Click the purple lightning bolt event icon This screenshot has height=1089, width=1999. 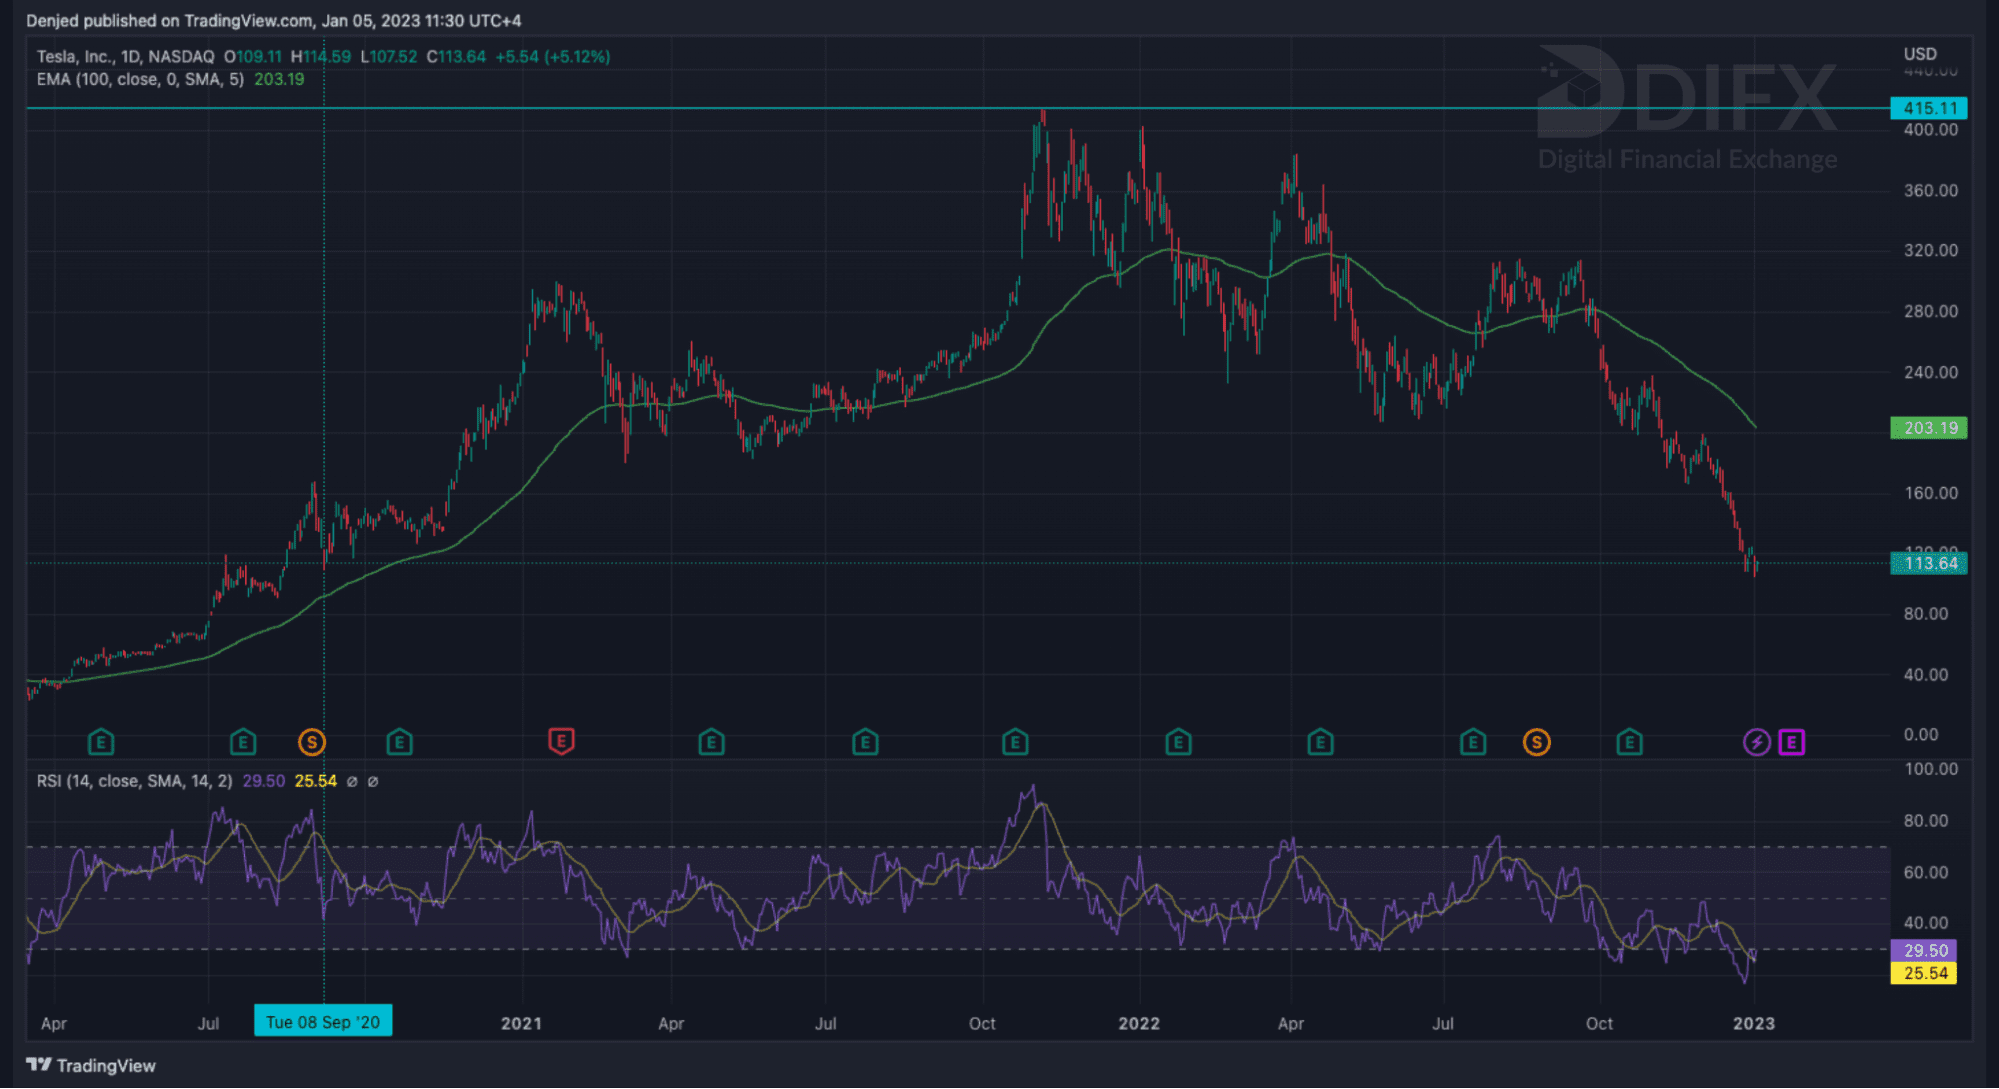(1756, 742)
